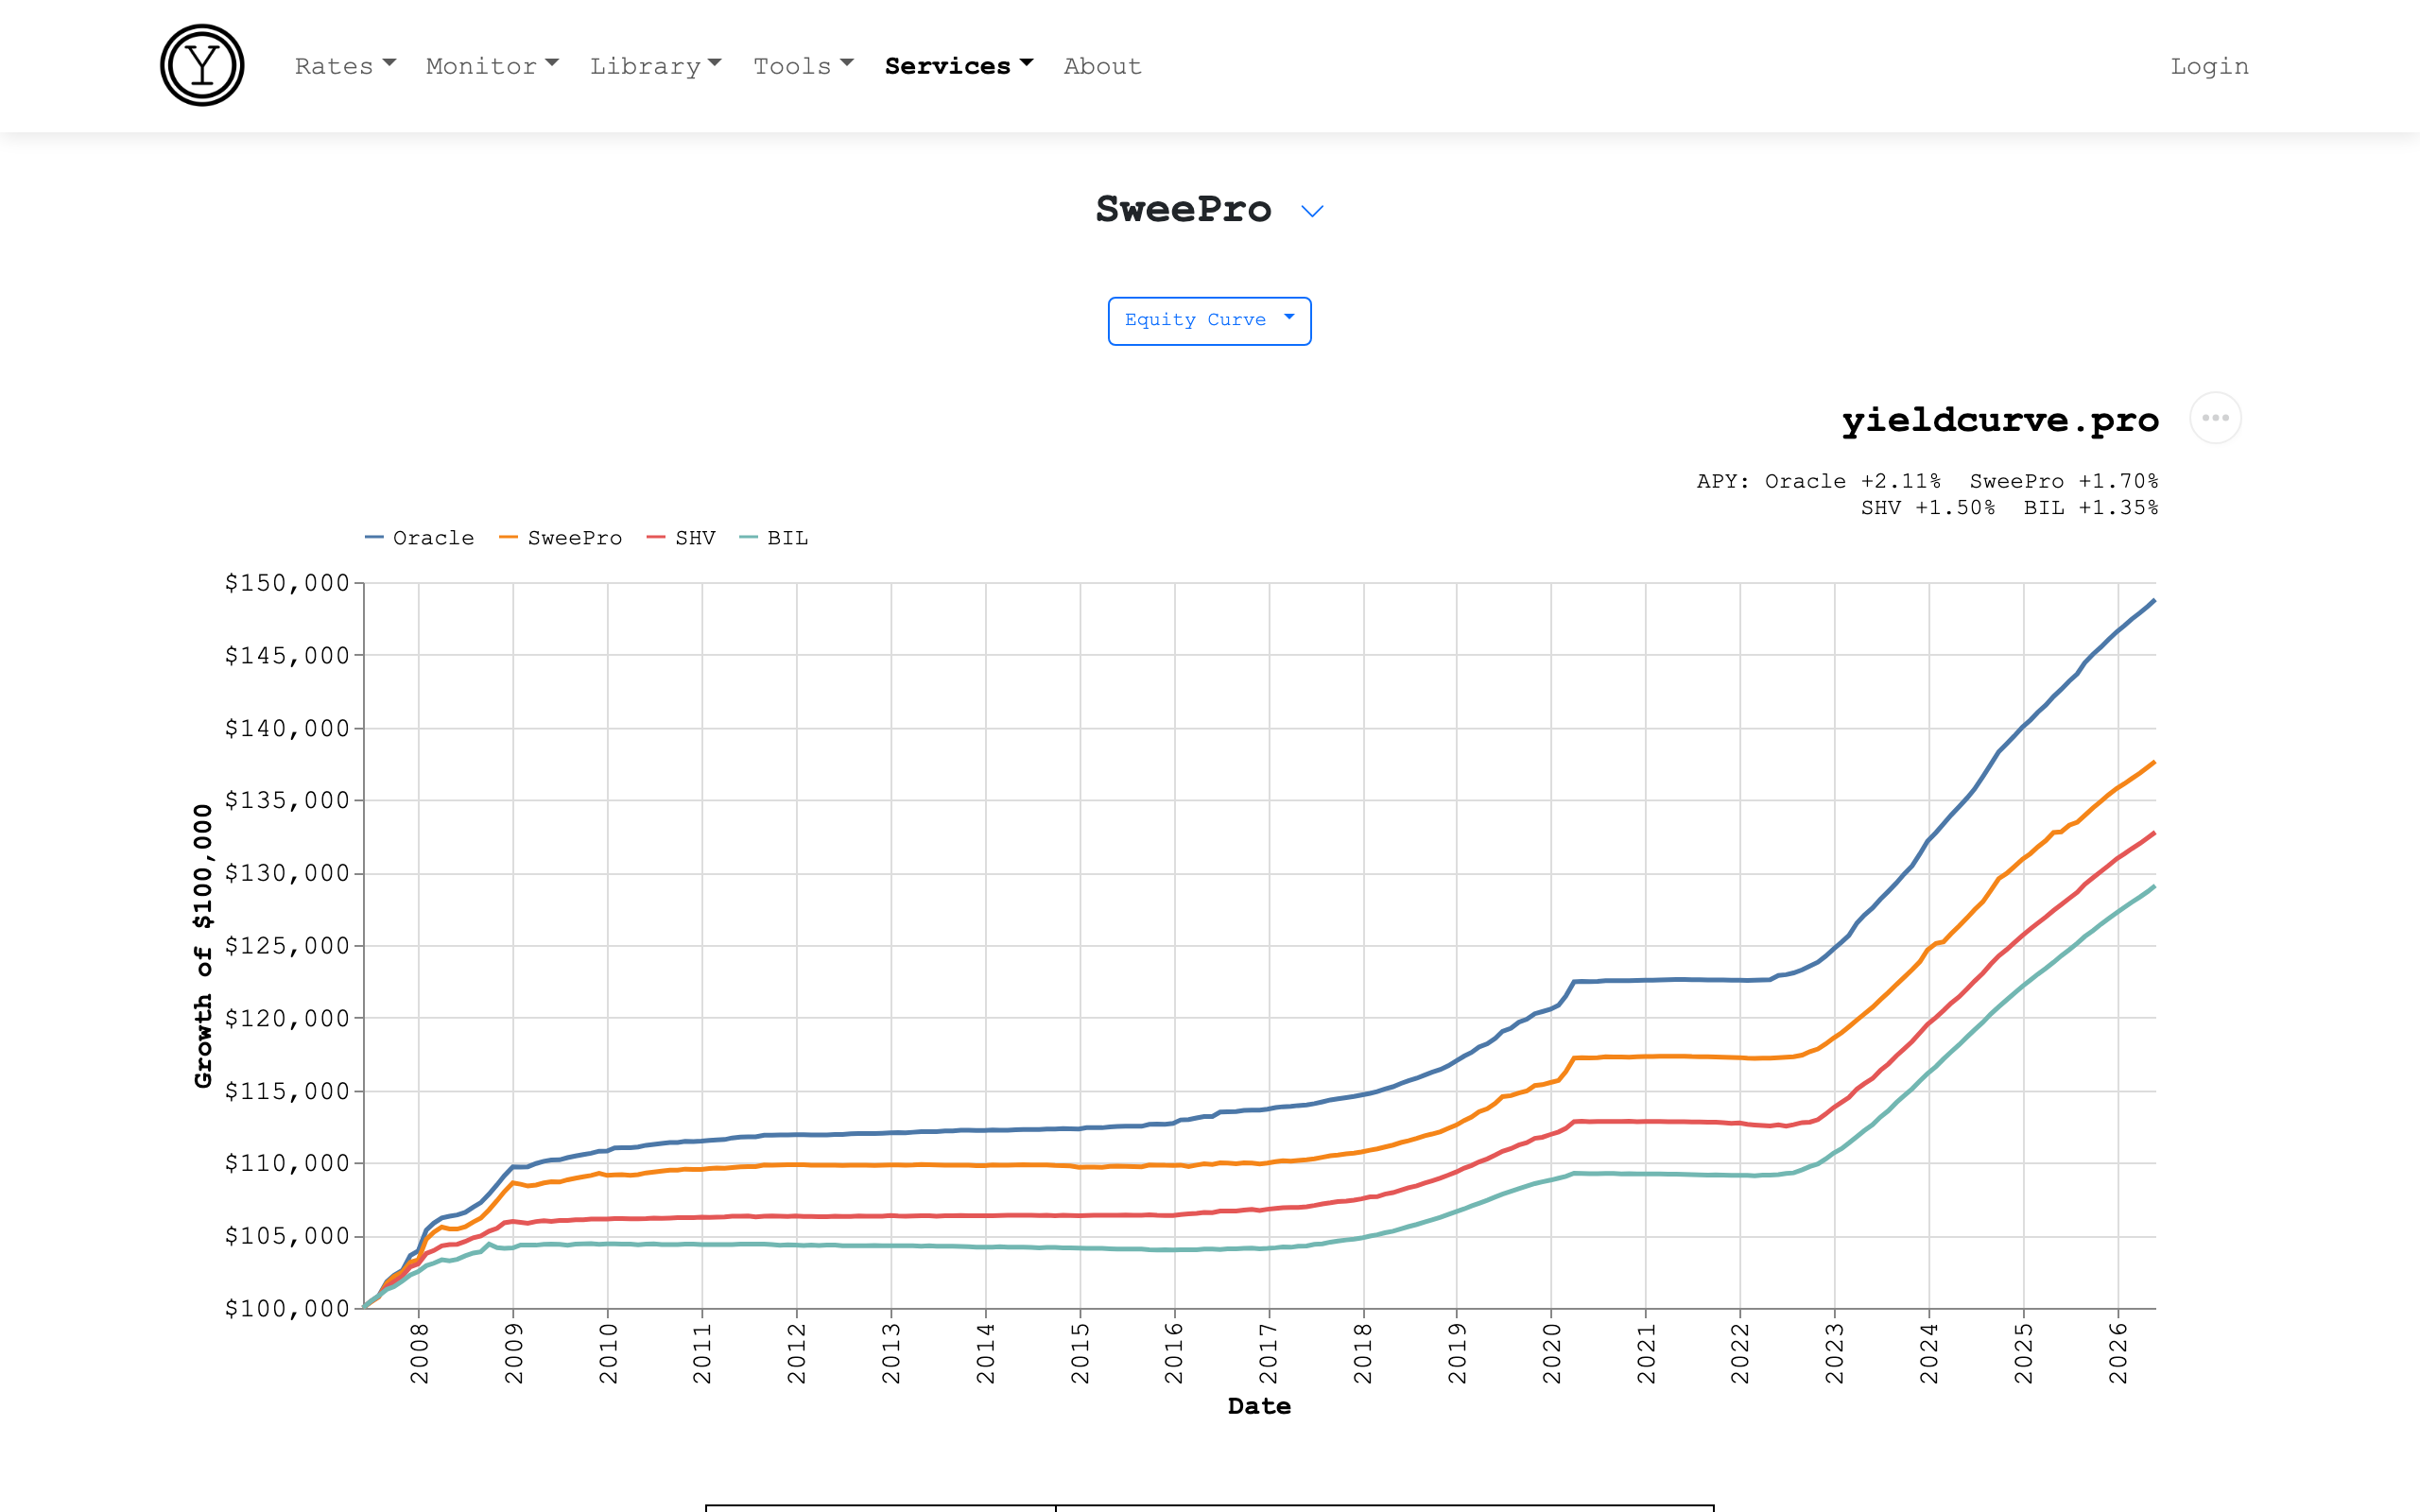Expand the Services menu

pyautogui.click(x=958, y=66)
